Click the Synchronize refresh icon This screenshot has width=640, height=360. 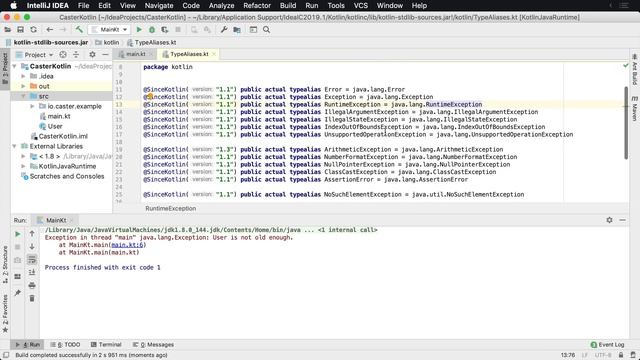click(x=33, y=30)
